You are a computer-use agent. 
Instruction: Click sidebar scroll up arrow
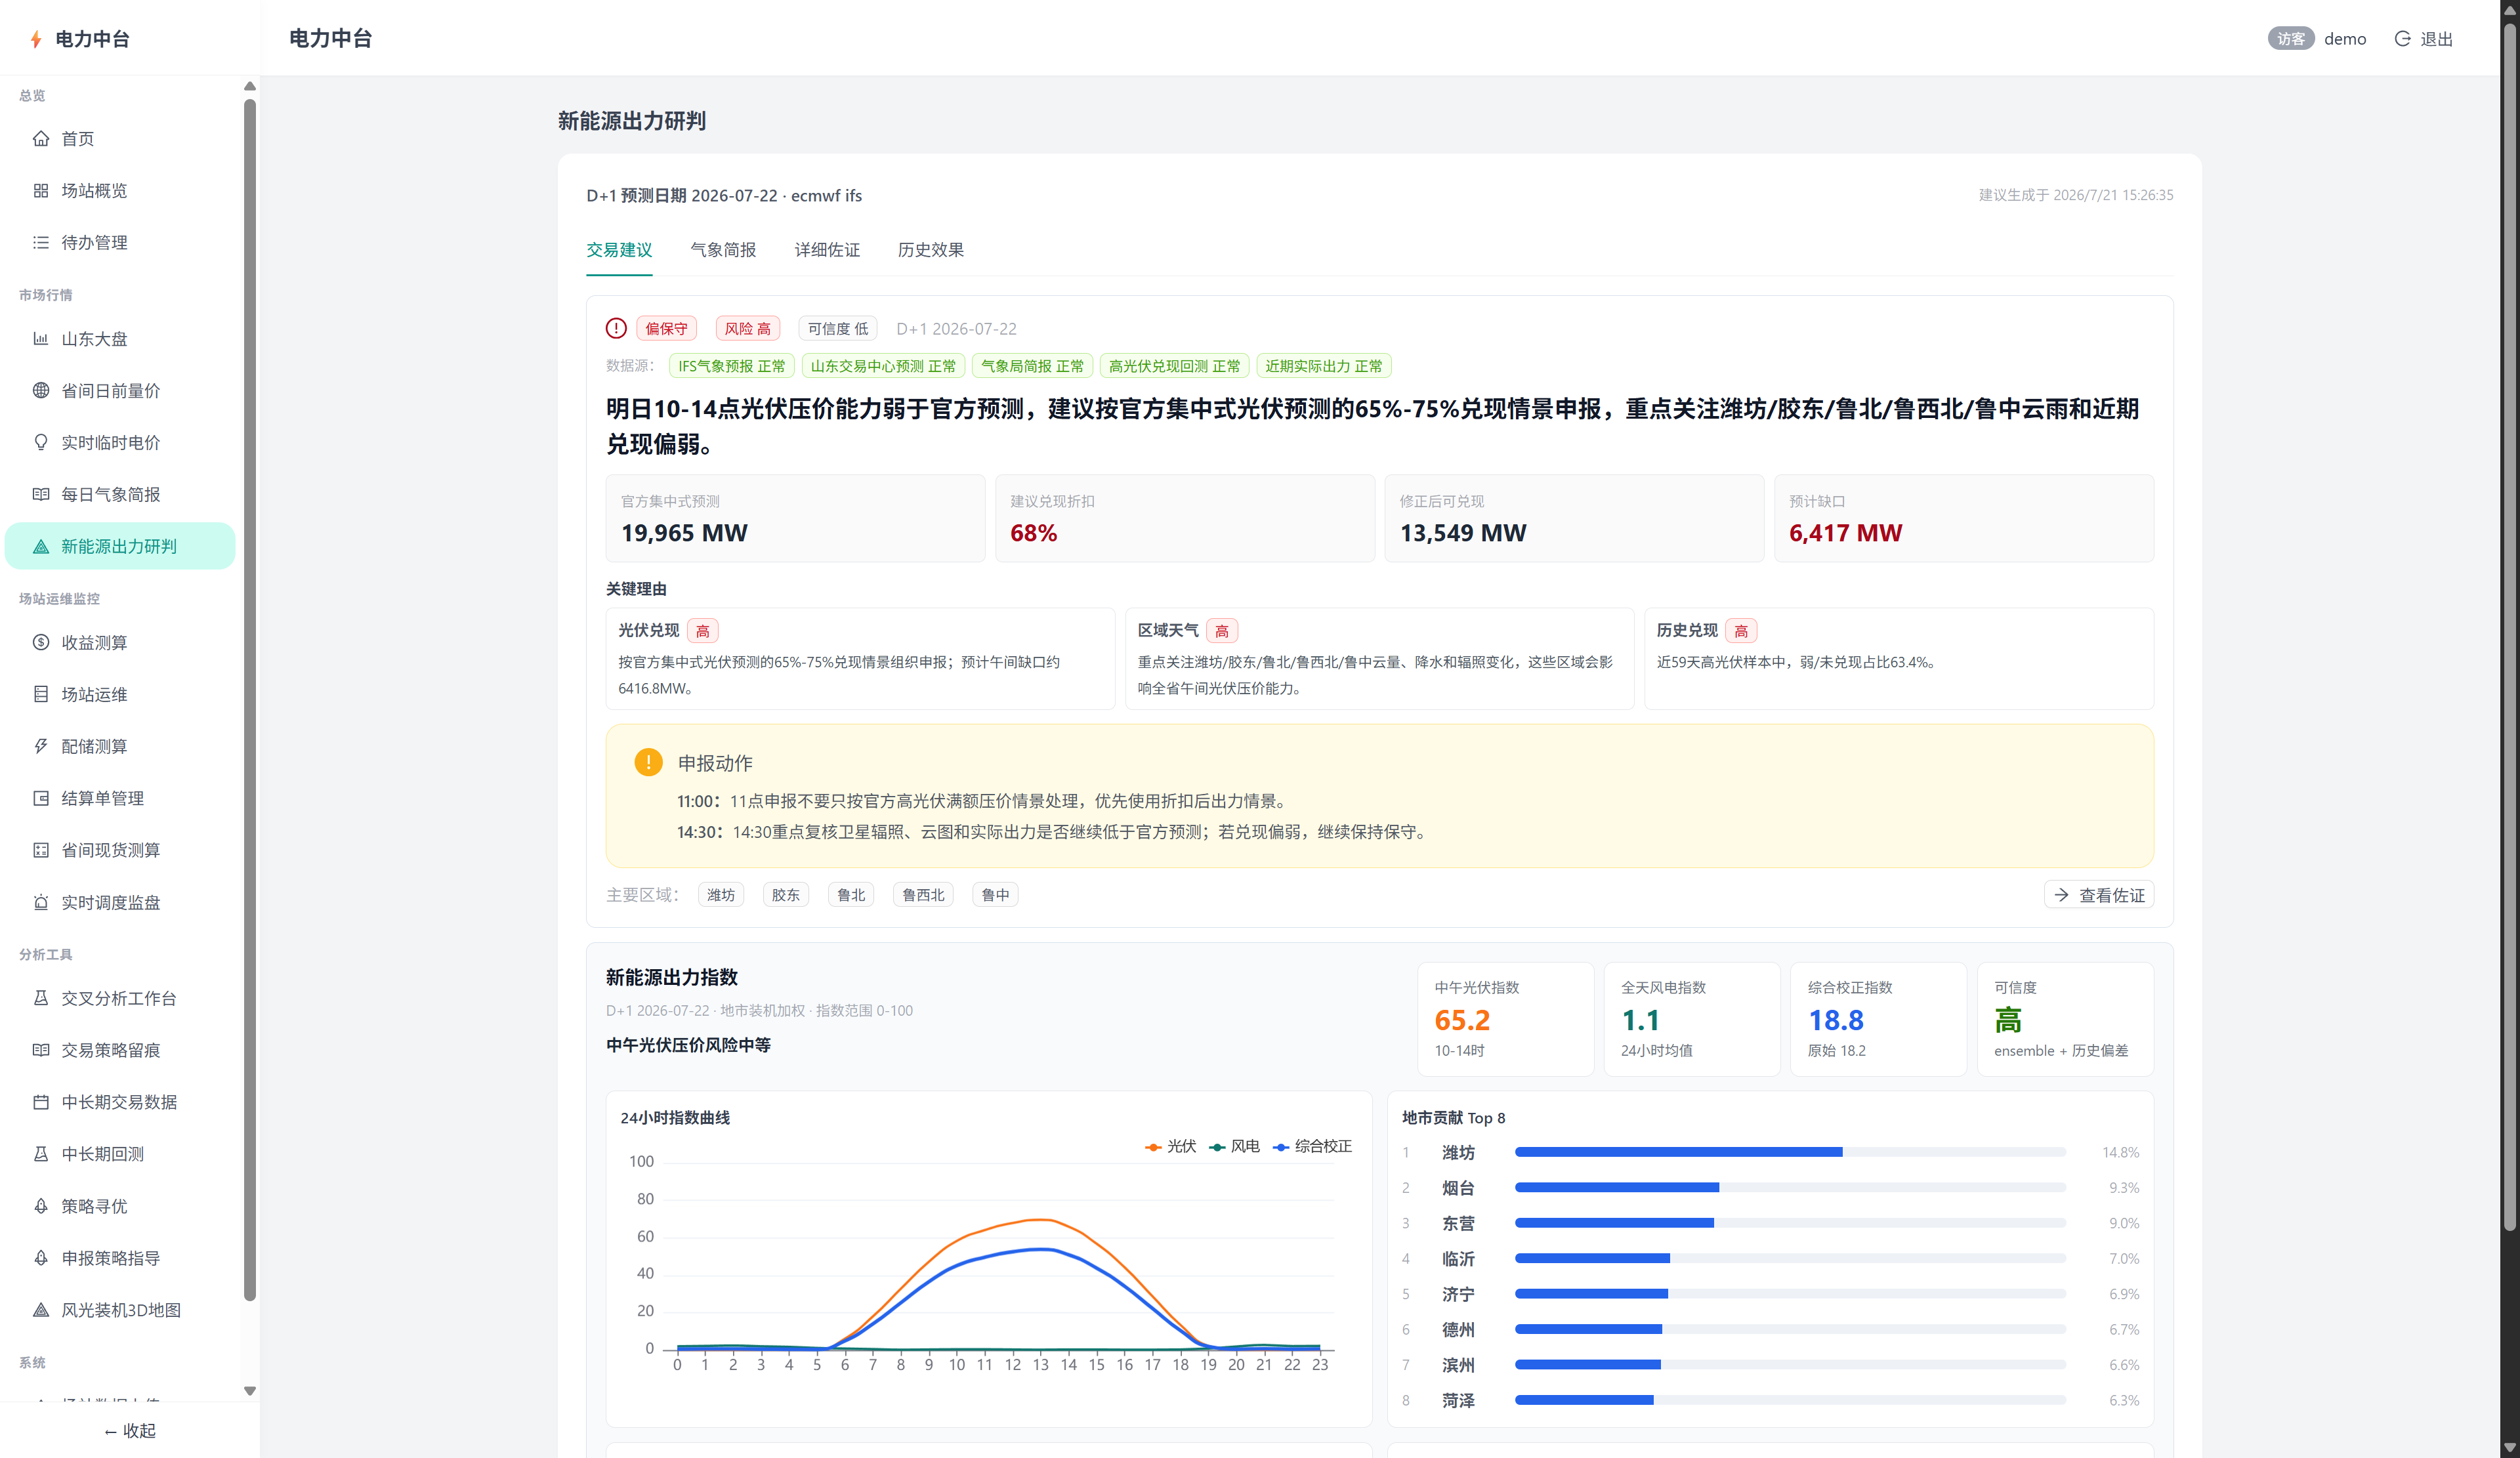tap(250, 86)
